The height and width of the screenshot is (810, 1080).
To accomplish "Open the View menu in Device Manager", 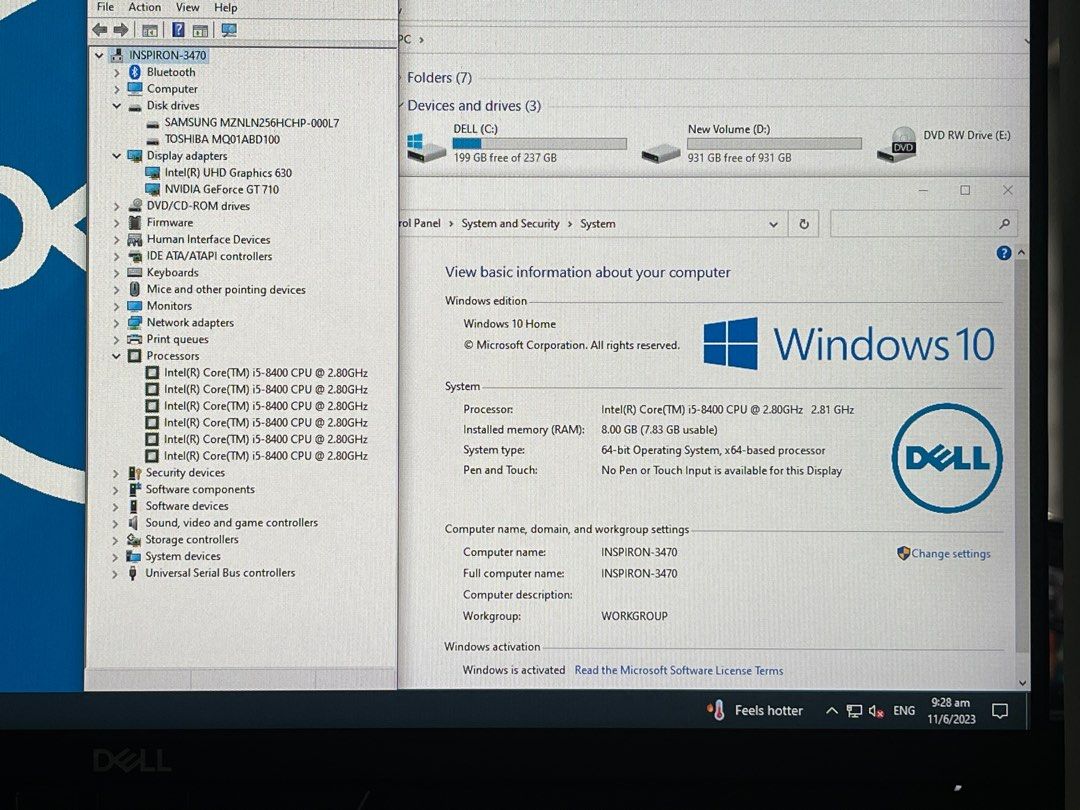I will (187, 7).
